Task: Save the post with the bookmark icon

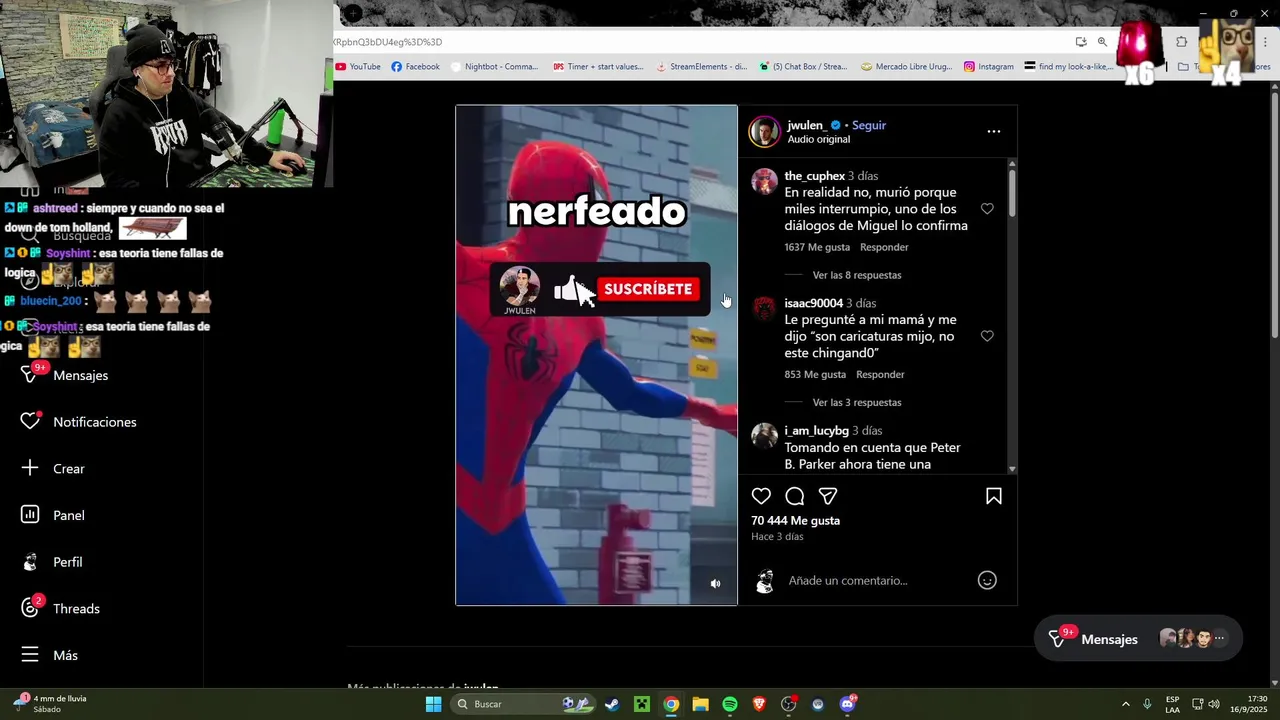Action: 994,496
